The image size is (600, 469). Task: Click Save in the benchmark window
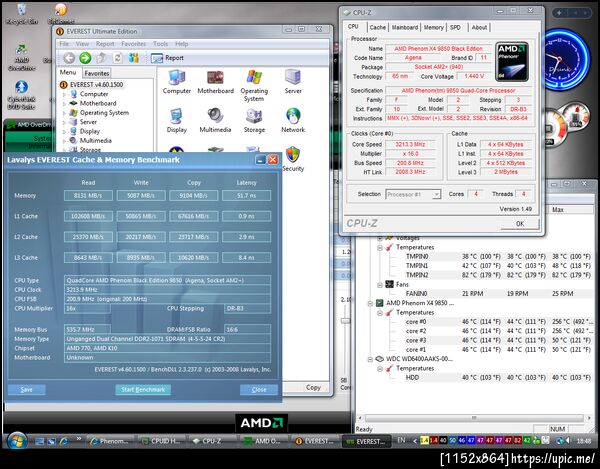pos(26,389)
